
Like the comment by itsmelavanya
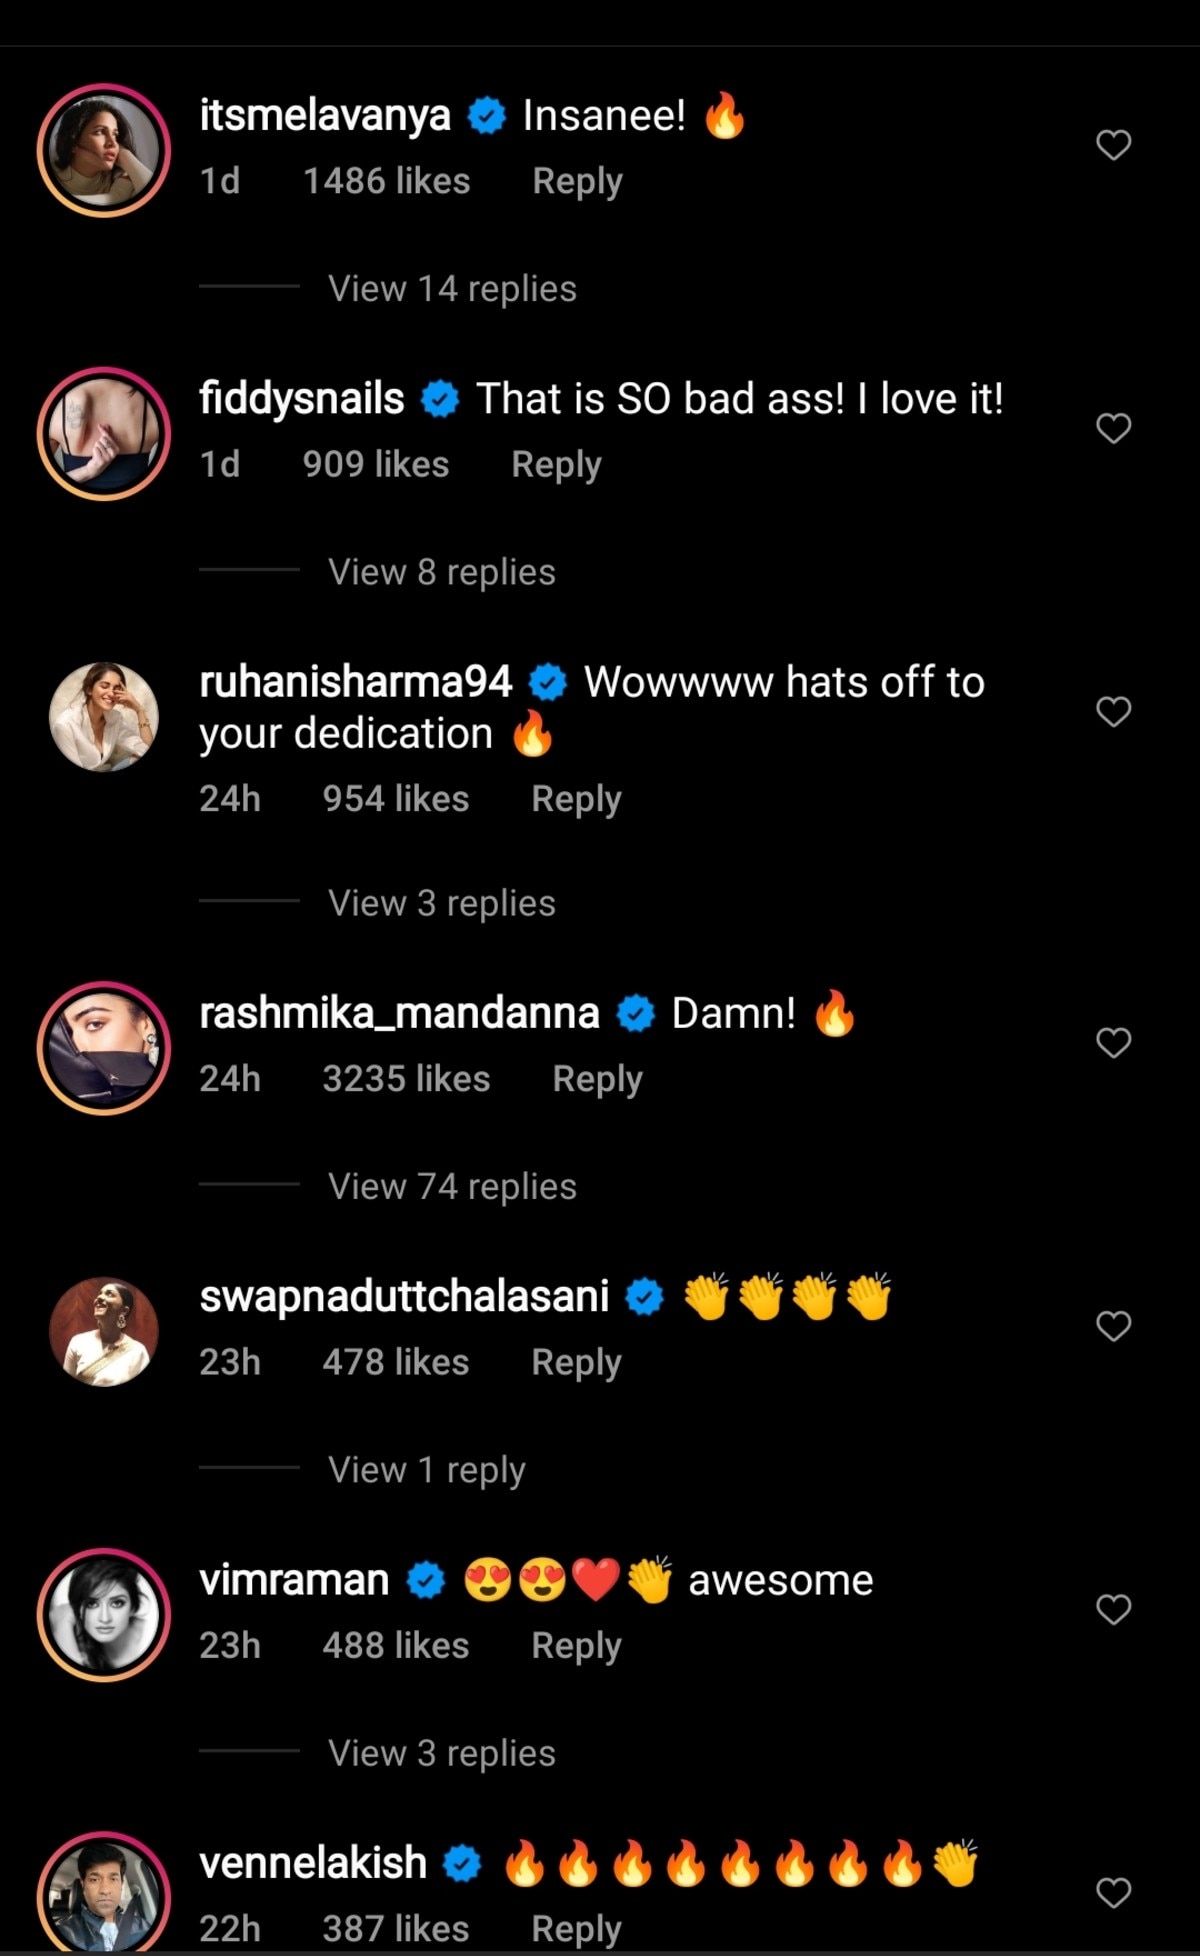pos(1113,146)
